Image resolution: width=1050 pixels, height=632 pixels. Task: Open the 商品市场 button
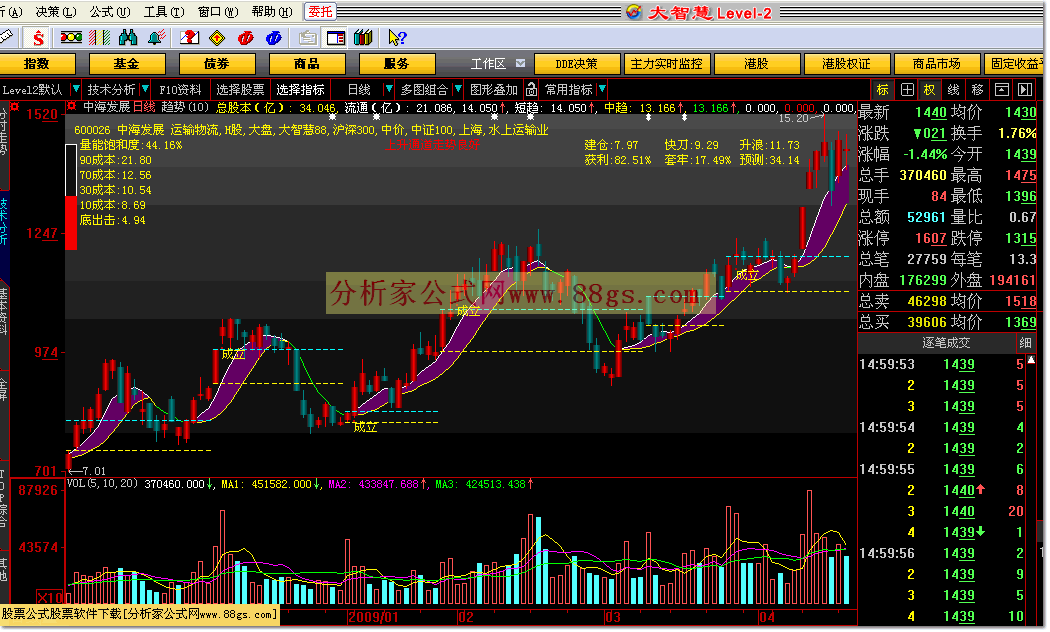[x=937, y=64]
